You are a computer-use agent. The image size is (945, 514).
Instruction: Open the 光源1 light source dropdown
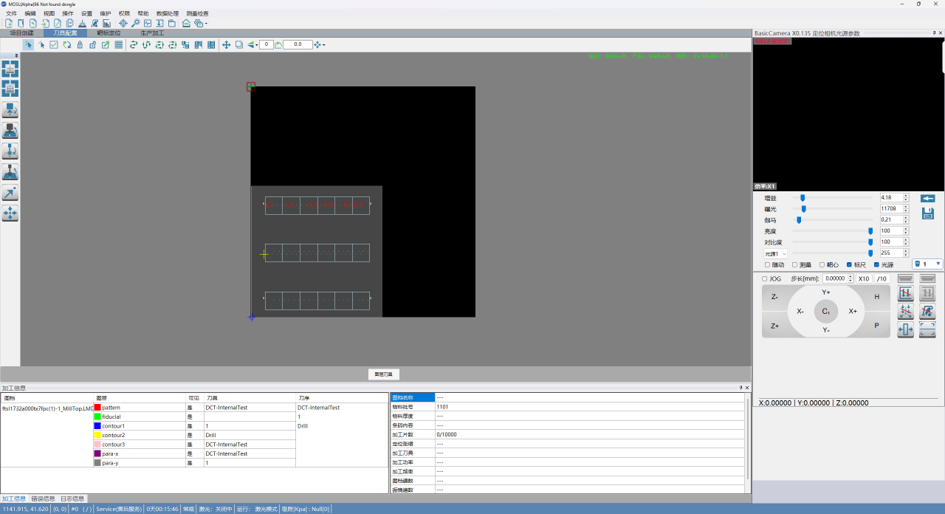pos(775,254)
